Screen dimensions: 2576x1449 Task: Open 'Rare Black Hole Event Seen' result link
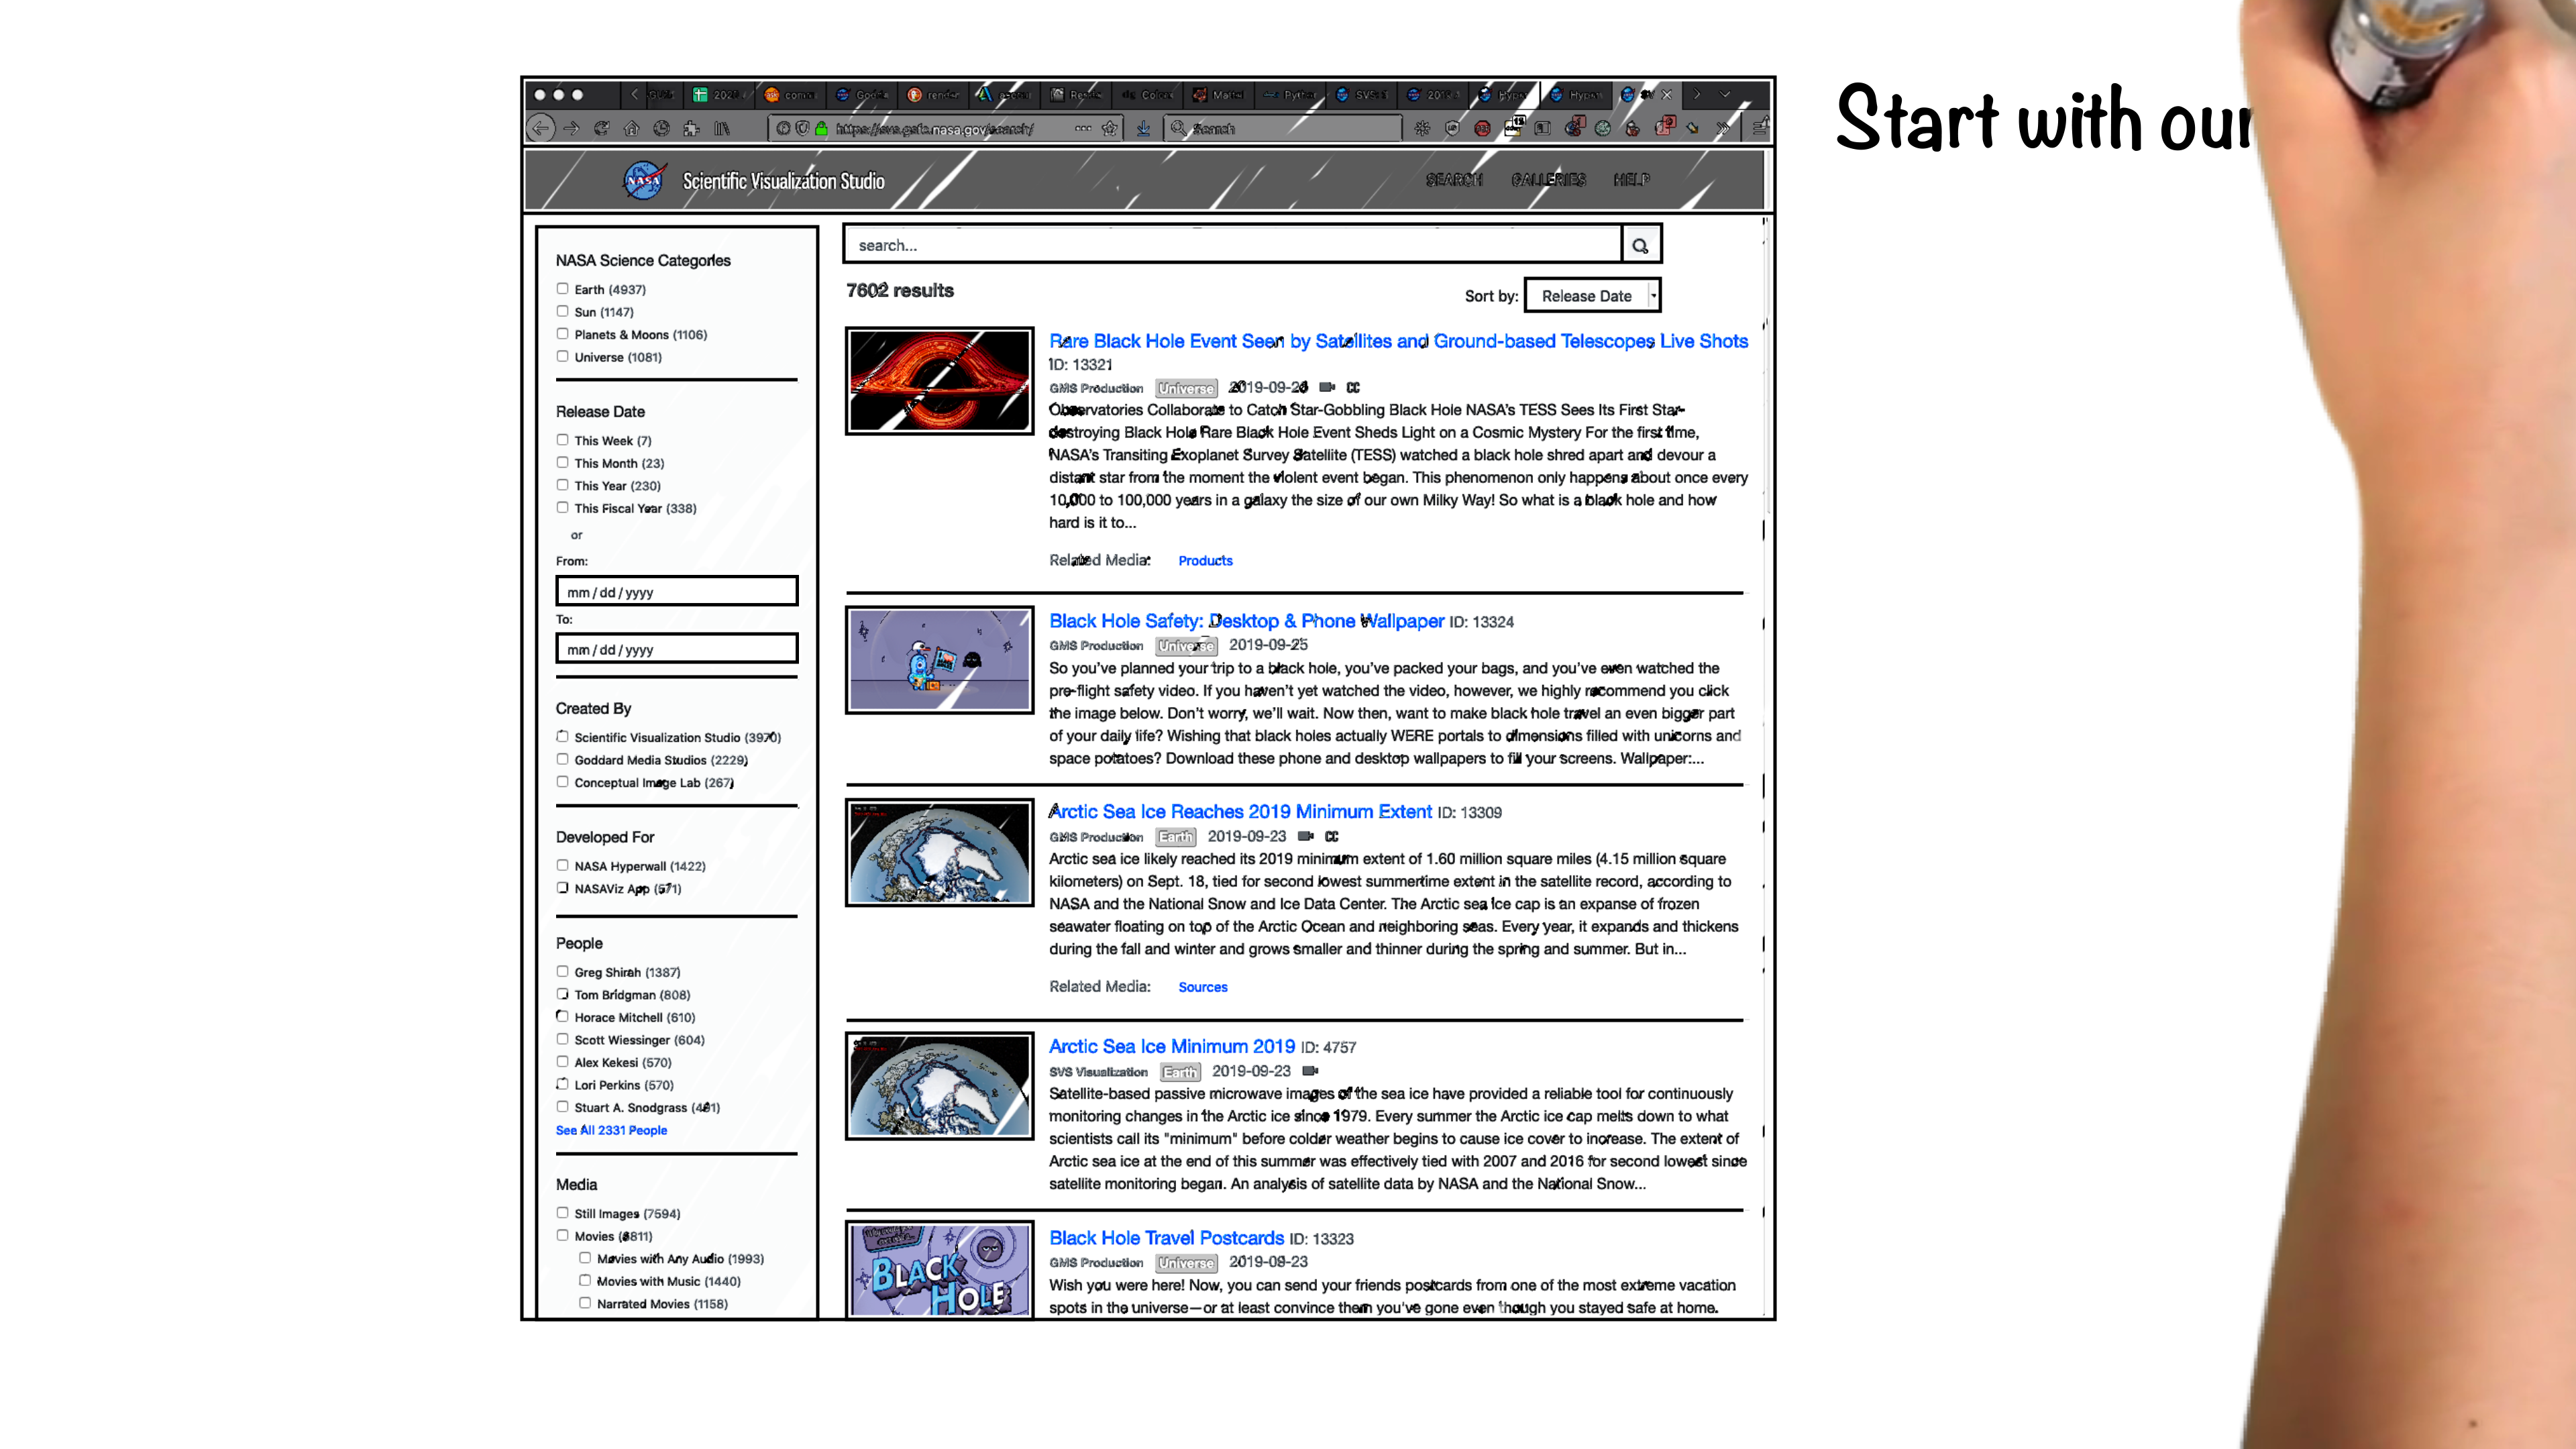tap(1398, 341)
